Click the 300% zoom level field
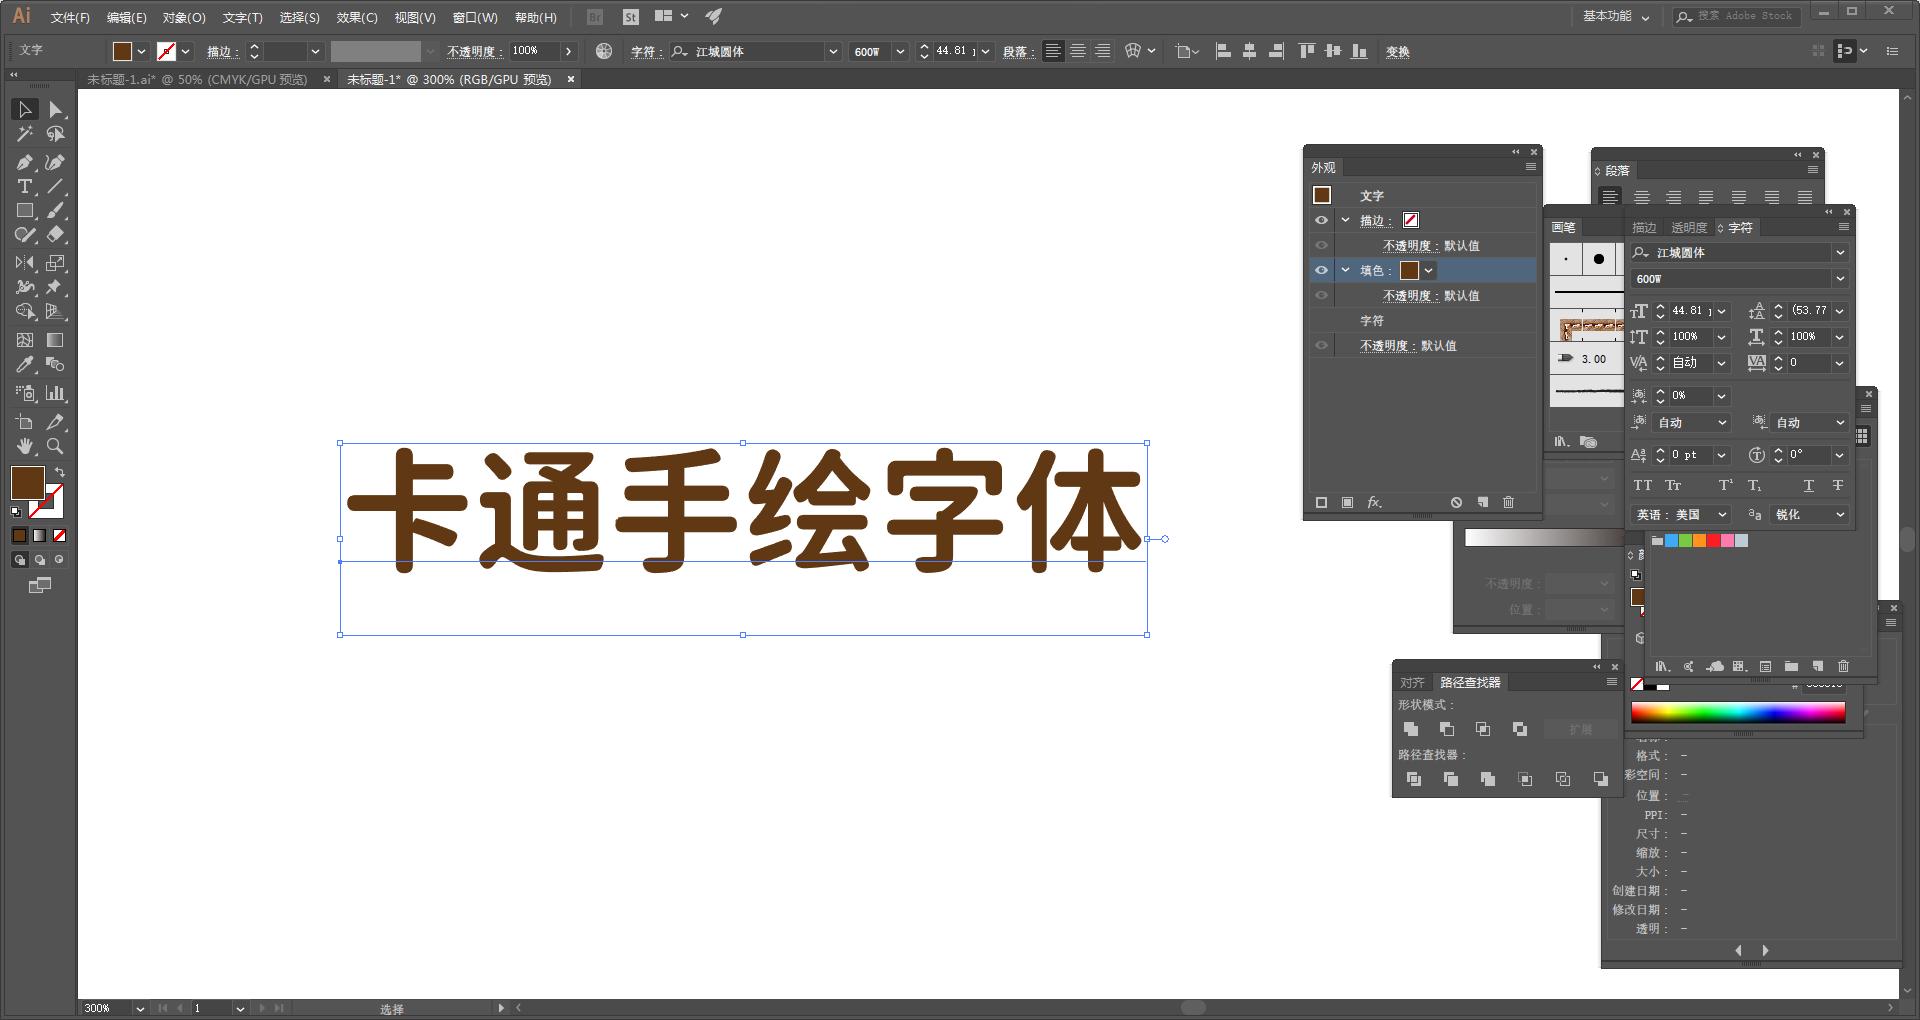The height and width of the screenshot is (1020, 1920). point(98,1008)
